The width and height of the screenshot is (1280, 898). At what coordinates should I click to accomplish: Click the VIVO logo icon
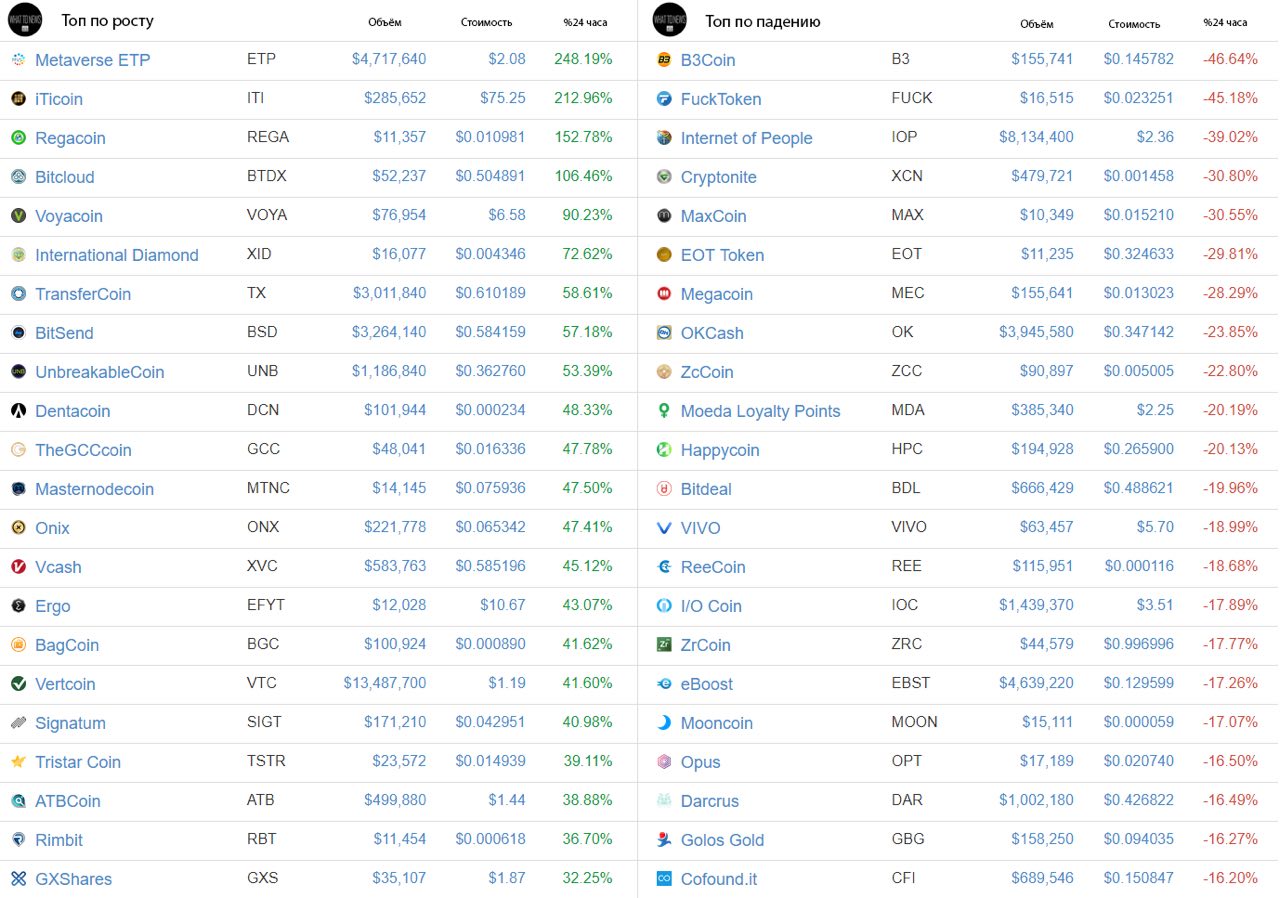664,528
